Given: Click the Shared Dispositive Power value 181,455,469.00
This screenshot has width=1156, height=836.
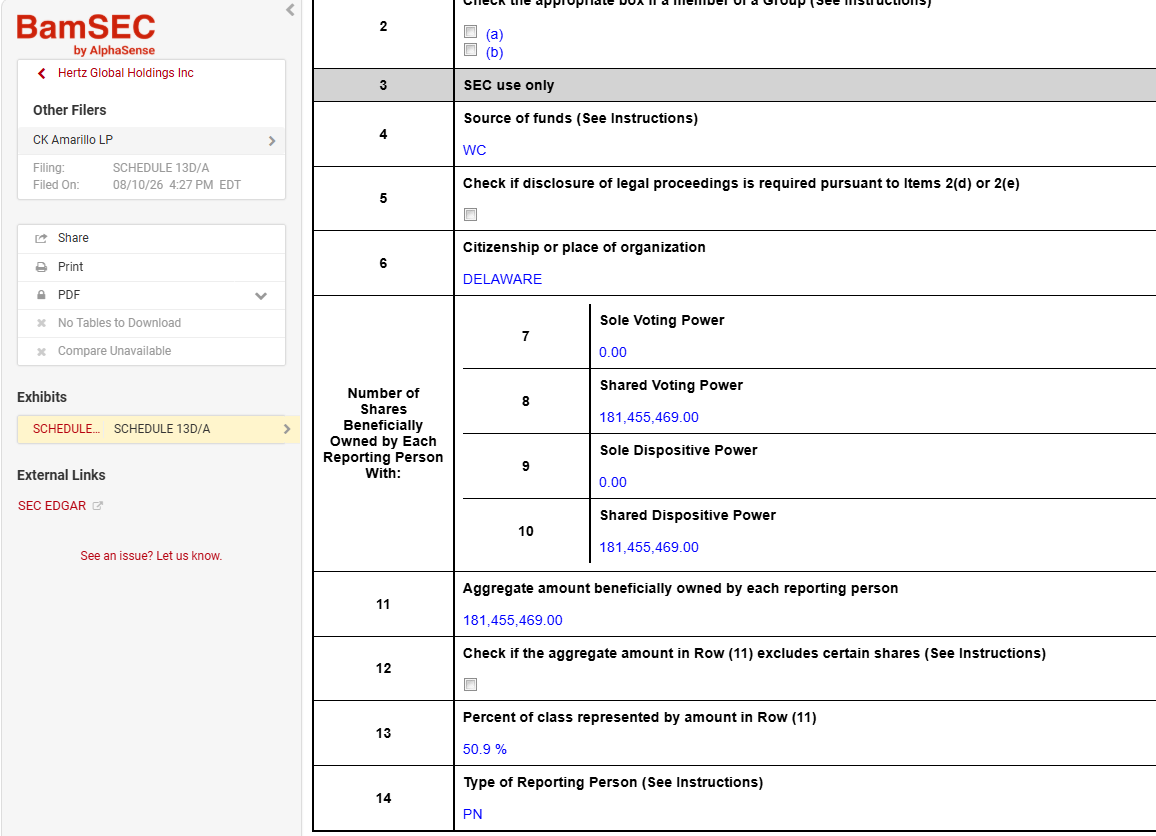Looking at the screenshot, I should point(649,547).
